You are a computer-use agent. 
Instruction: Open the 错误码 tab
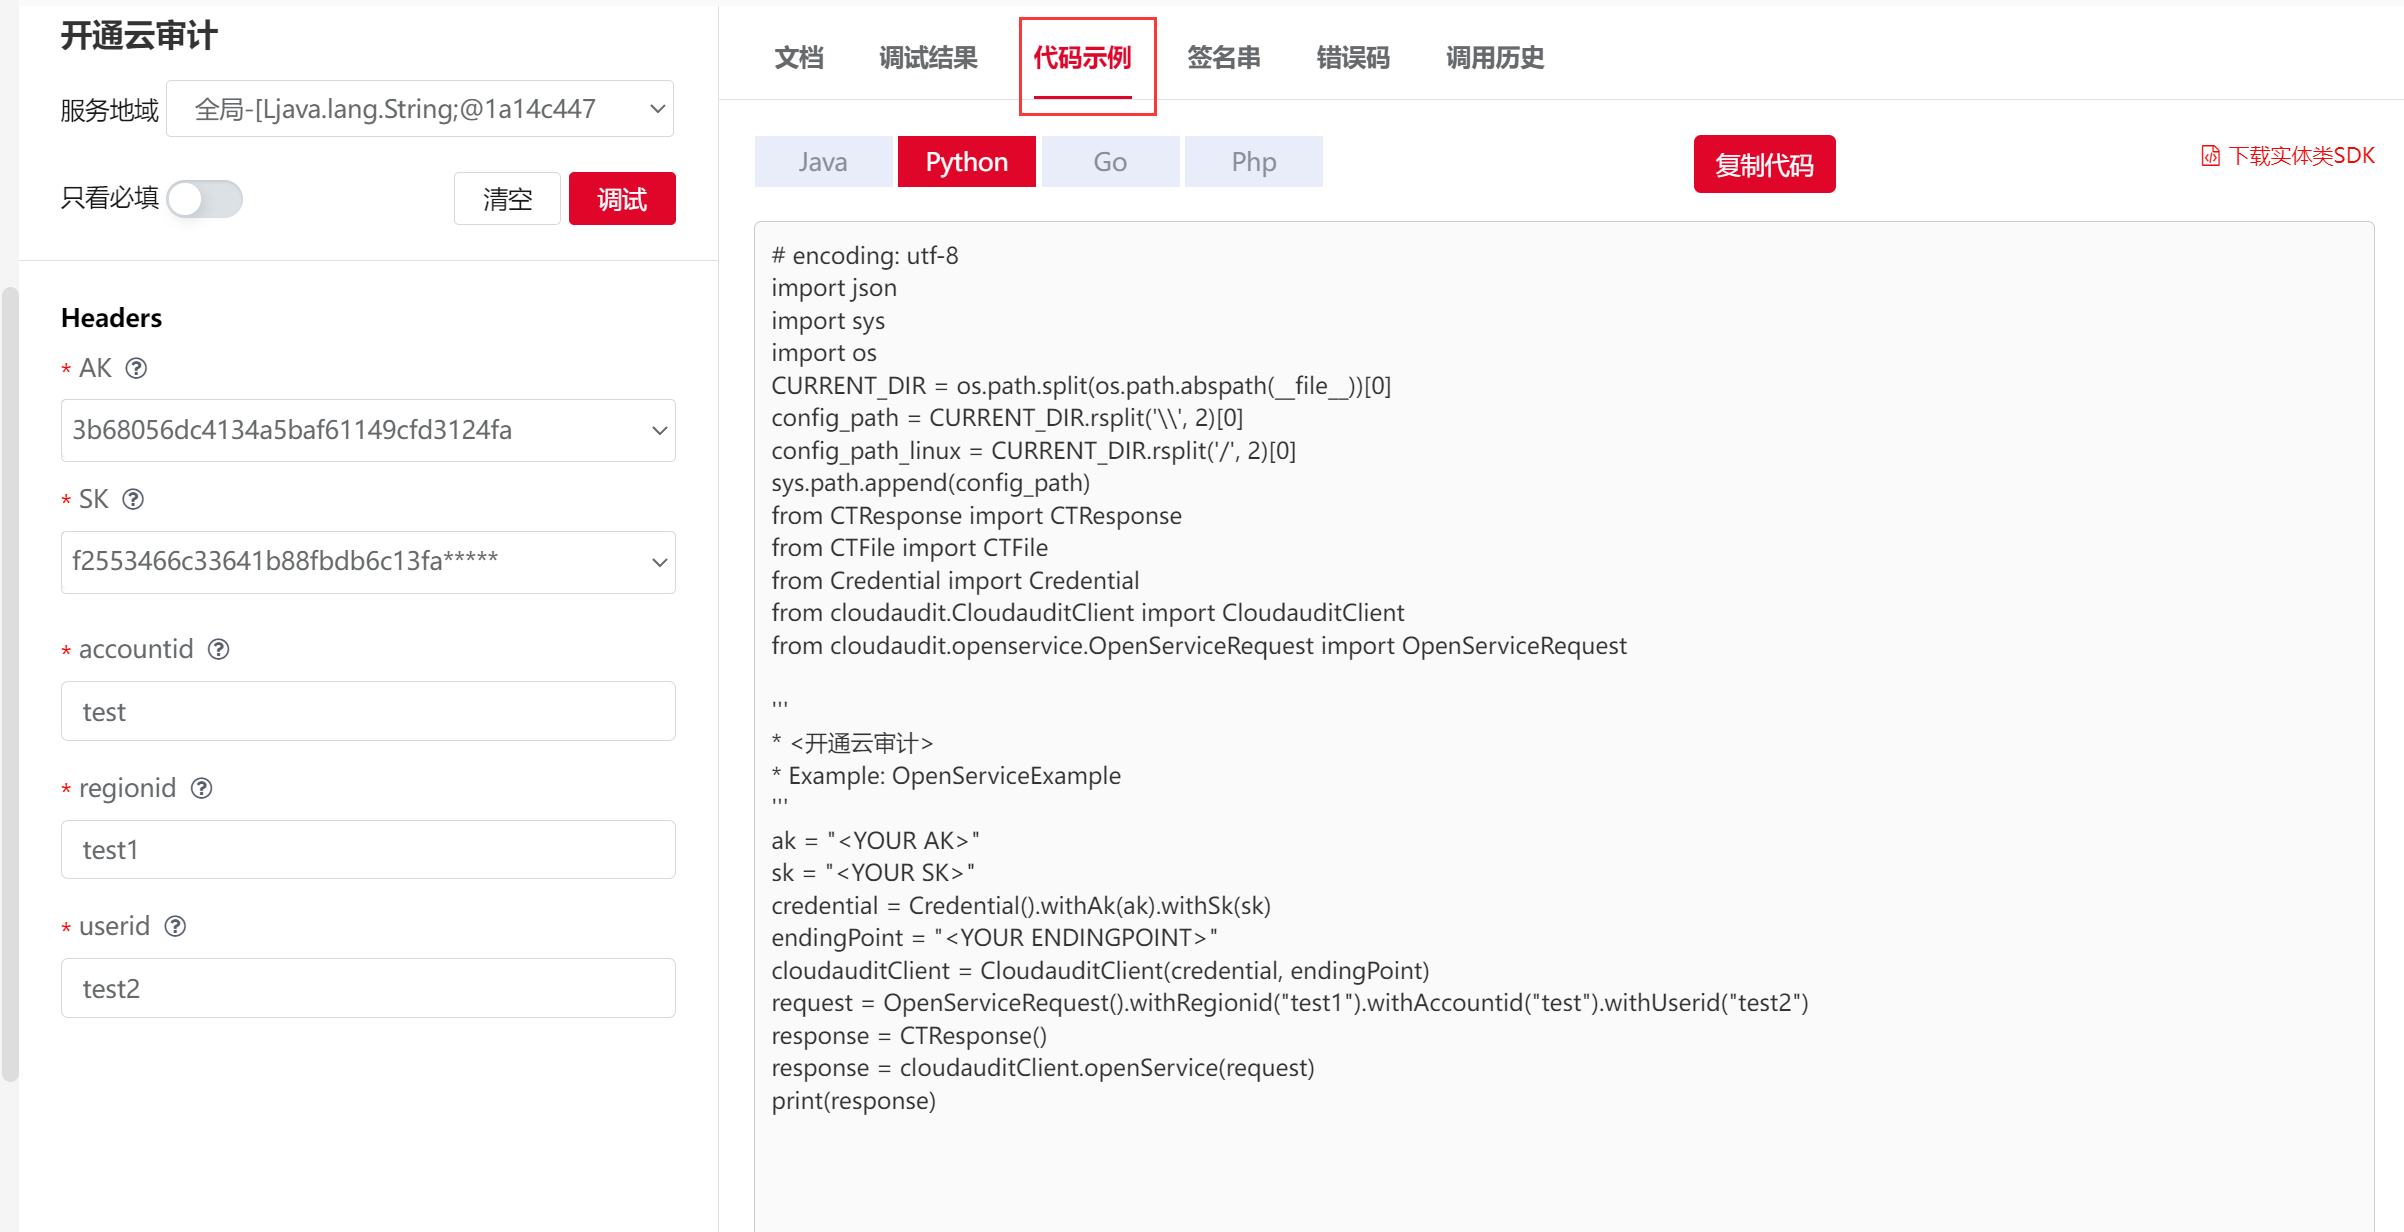click(1353, 58)
